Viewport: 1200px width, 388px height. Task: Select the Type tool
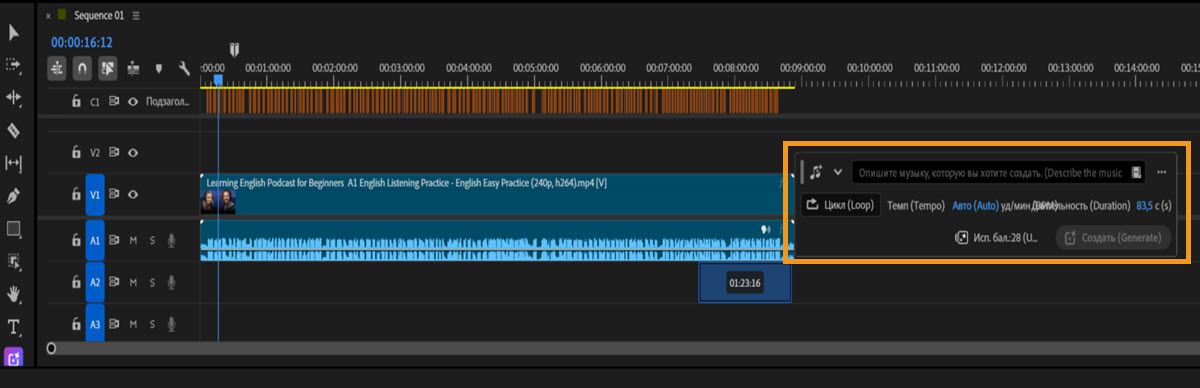(14, 326)
